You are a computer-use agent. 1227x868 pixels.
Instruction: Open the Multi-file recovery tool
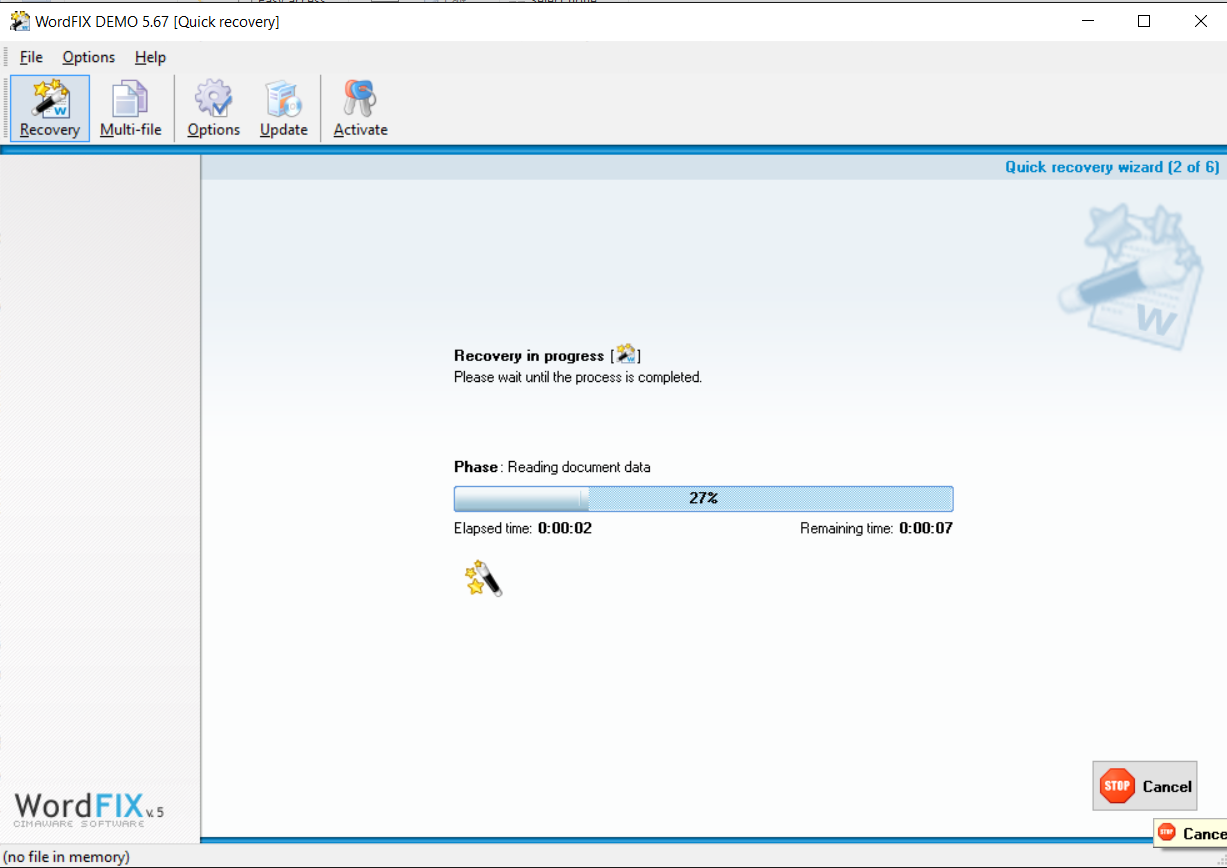[x=130, y=108]
